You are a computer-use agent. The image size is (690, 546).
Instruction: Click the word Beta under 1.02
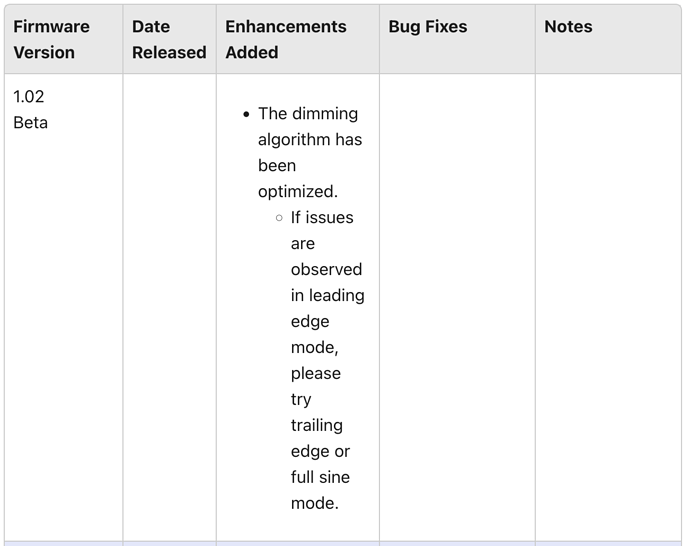31,123
